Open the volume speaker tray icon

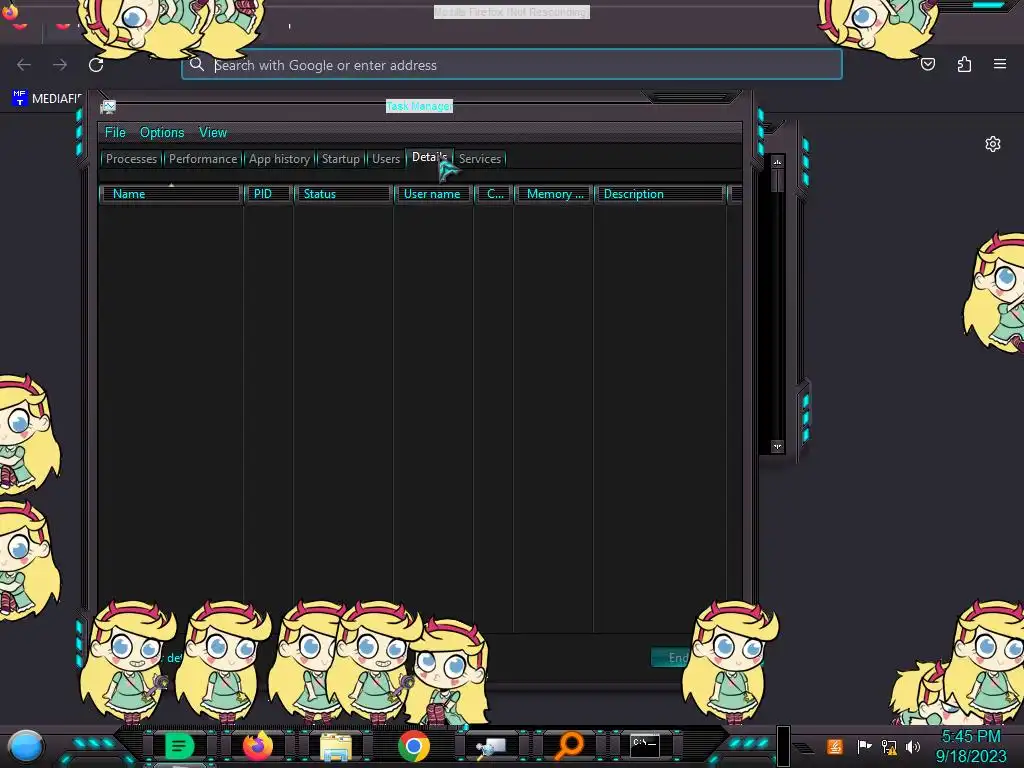coord(913,746)
